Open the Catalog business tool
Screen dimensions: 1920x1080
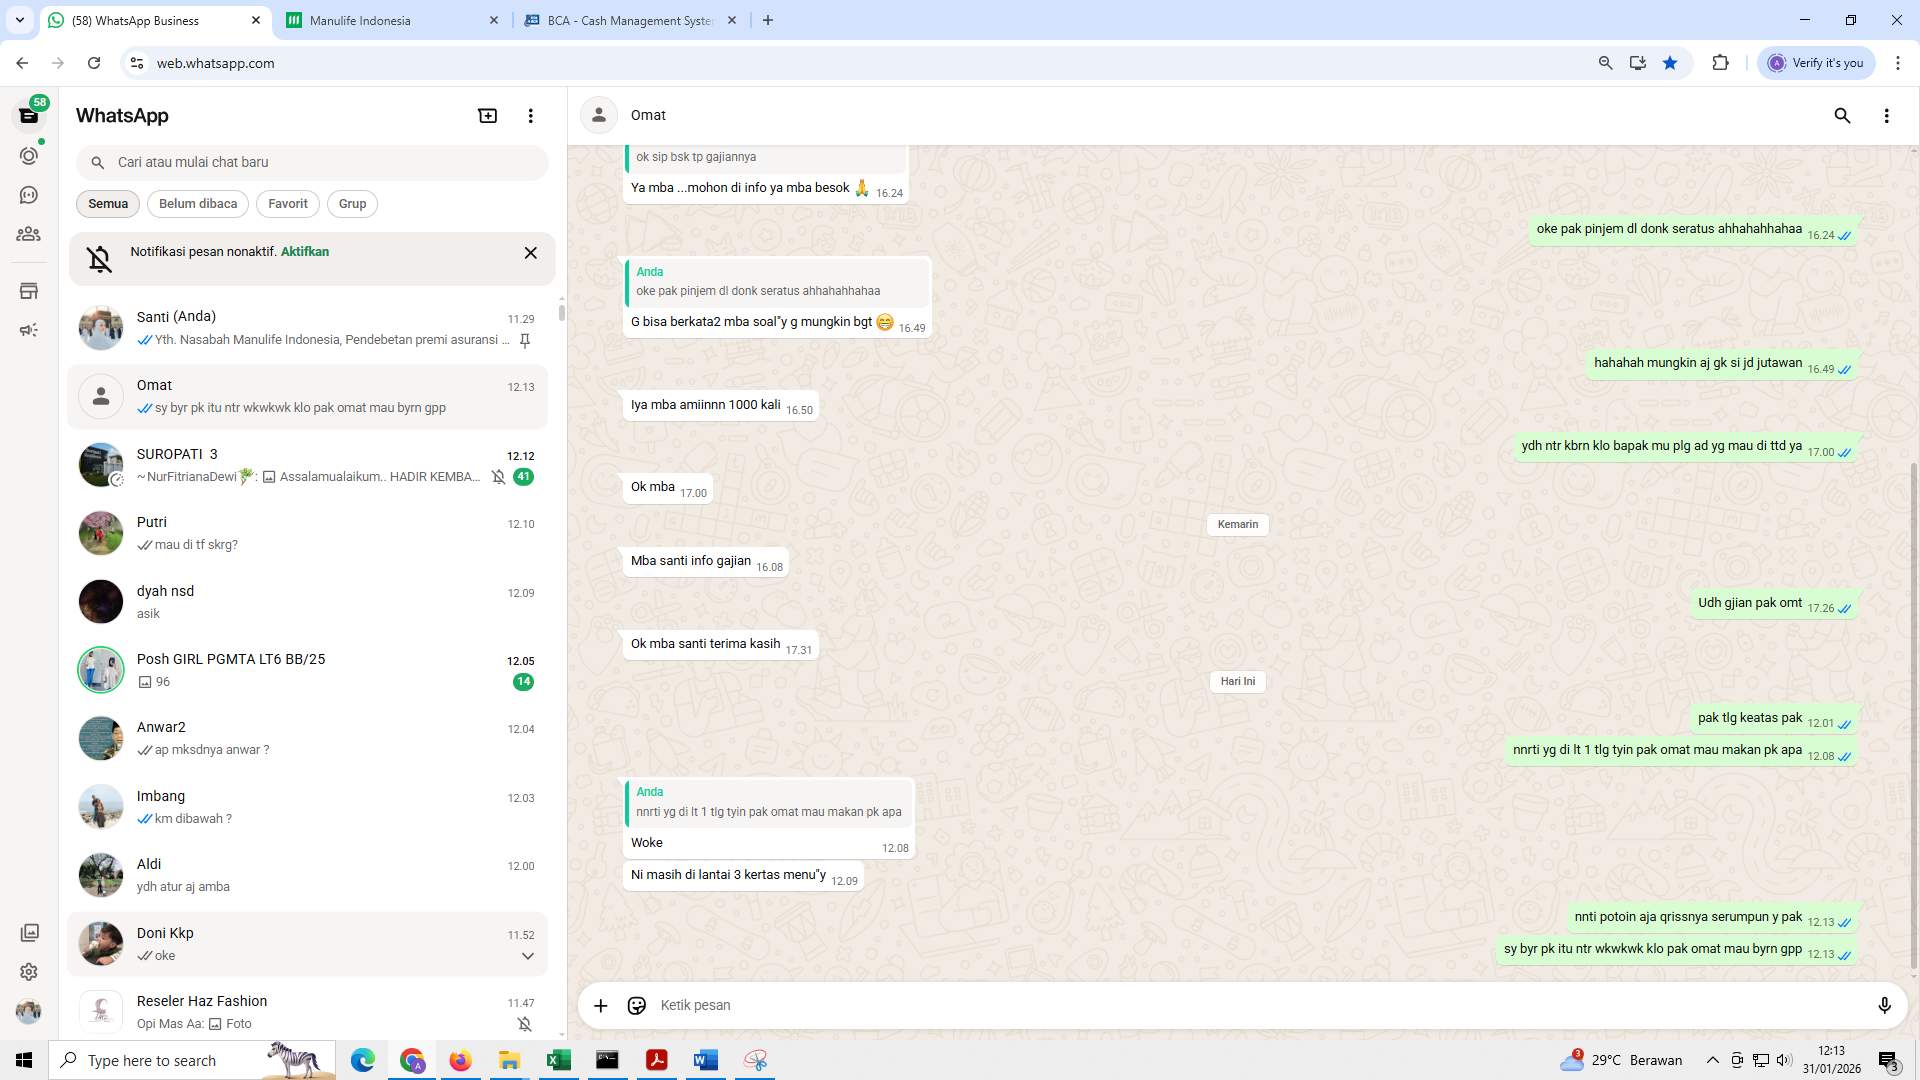(x=29, y=291)
